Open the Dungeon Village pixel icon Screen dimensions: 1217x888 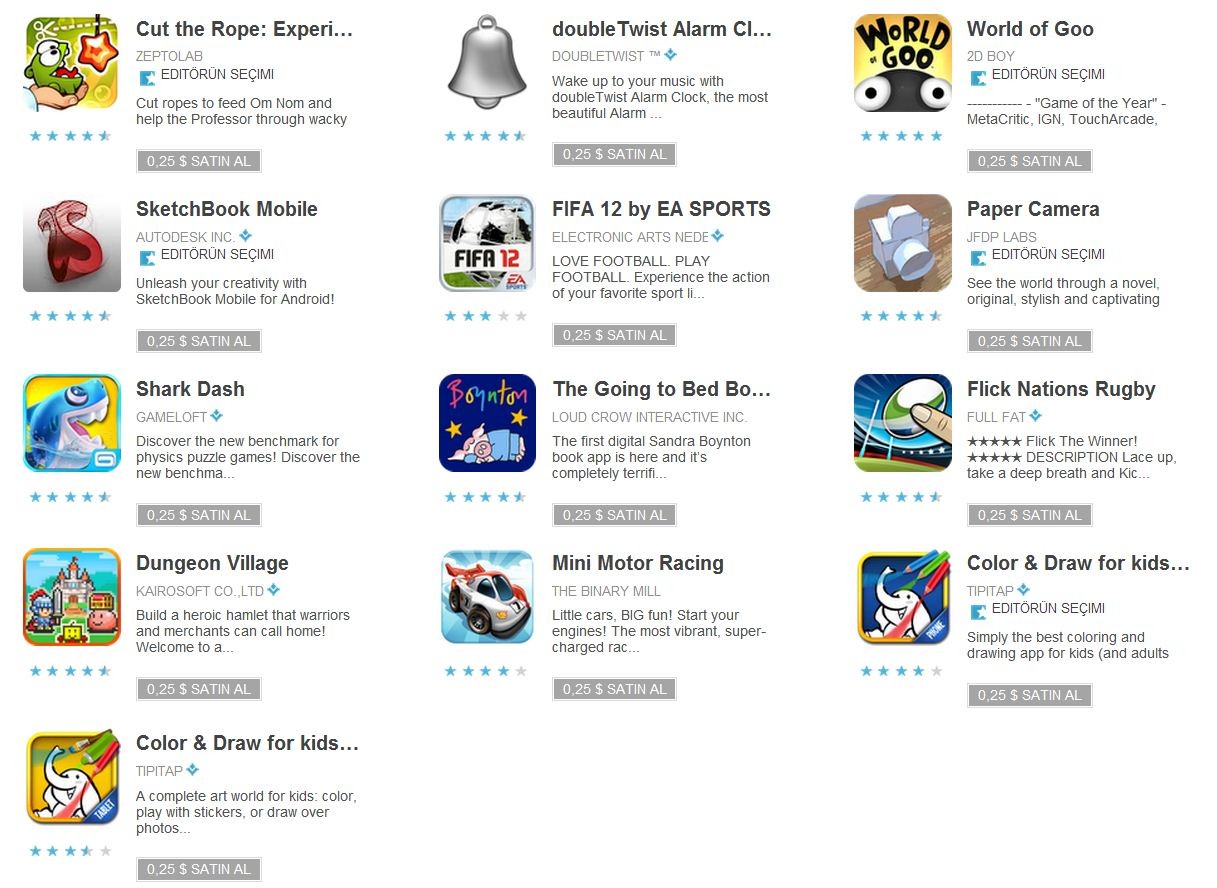(x=72, y=597)
